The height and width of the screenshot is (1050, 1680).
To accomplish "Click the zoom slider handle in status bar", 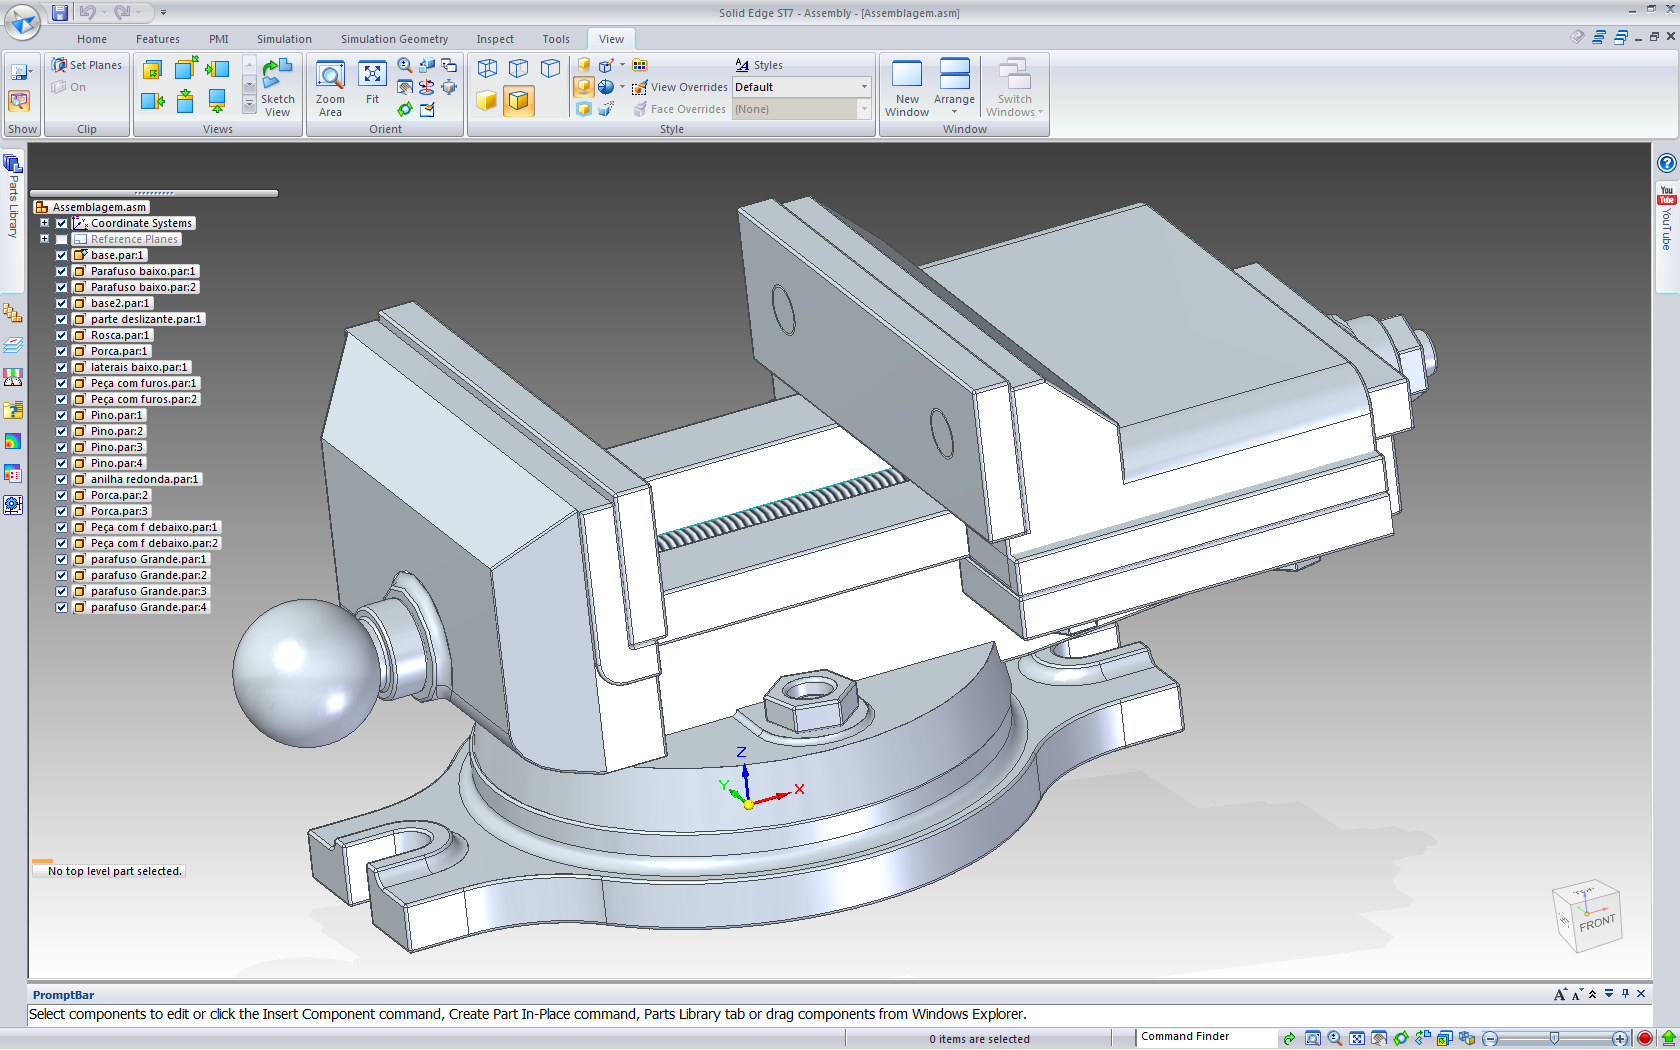I will 1554,1038.
